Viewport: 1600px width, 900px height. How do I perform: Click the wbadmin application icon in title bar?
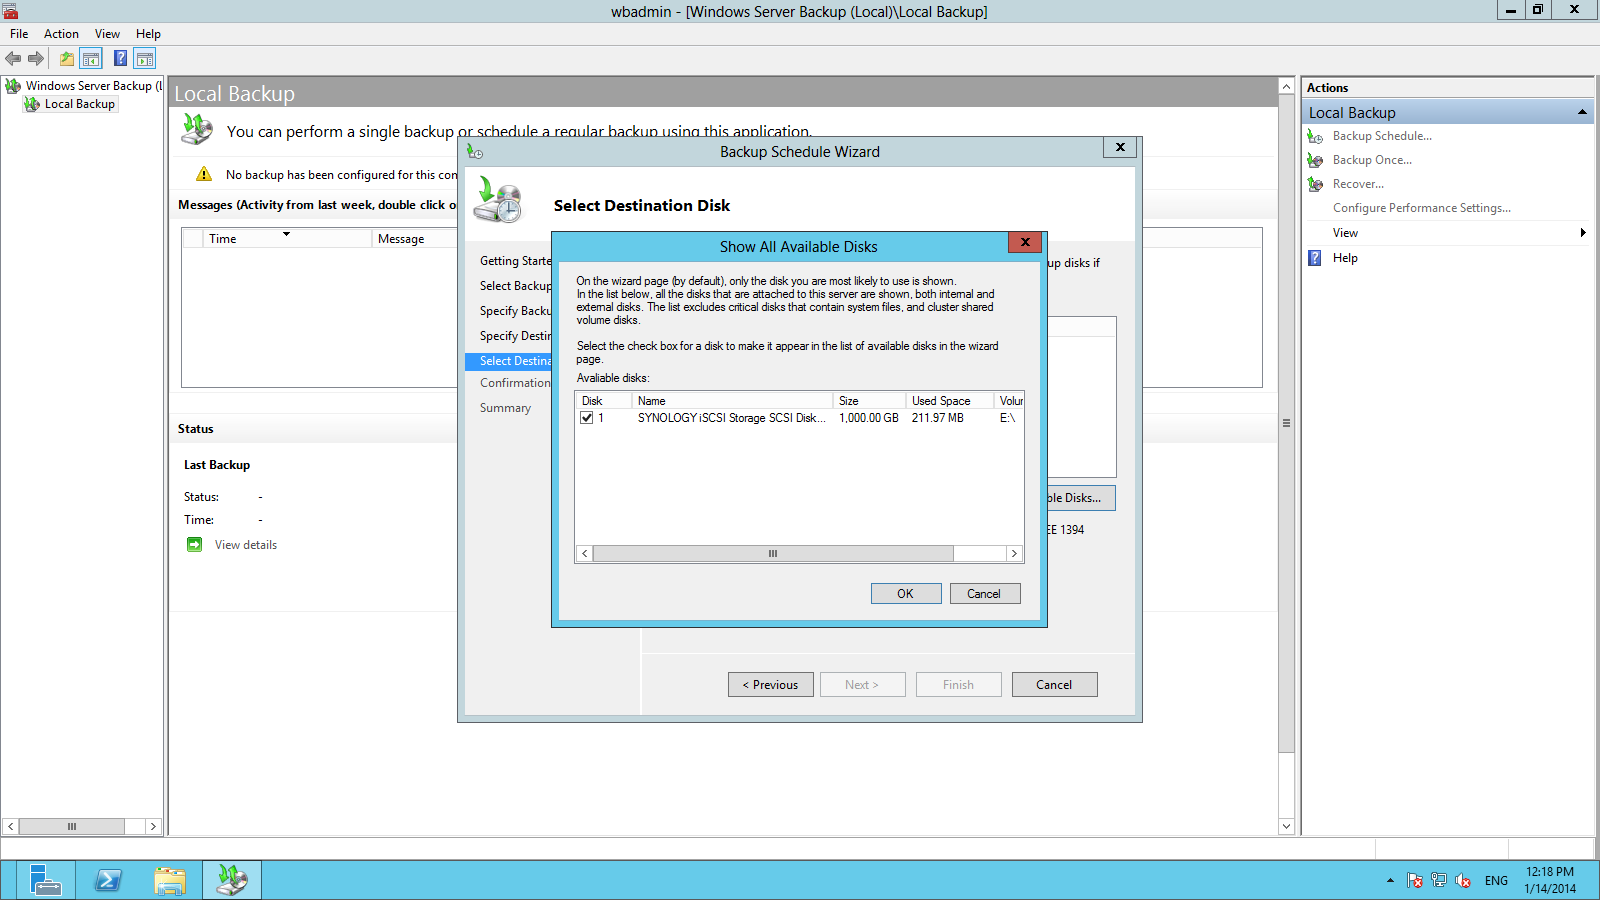[10, 11]
